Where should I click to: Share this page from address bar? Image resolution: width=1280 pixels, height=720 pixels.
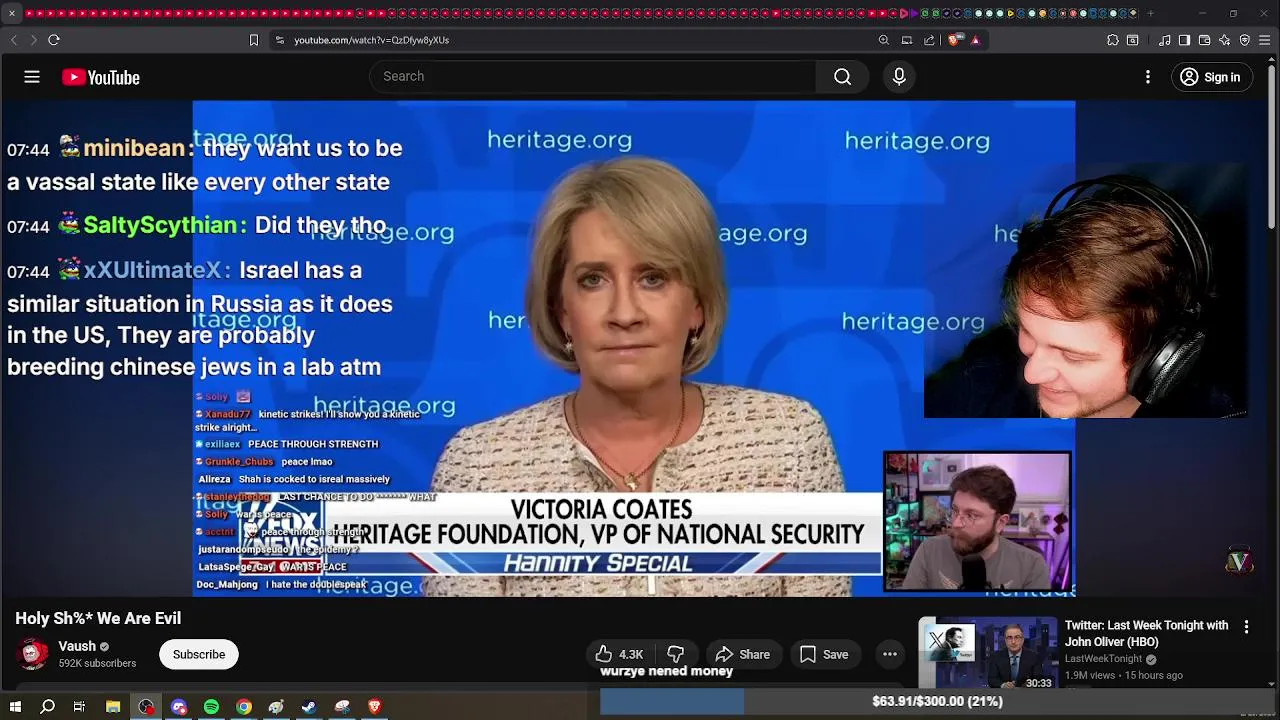tap(929, 40)
